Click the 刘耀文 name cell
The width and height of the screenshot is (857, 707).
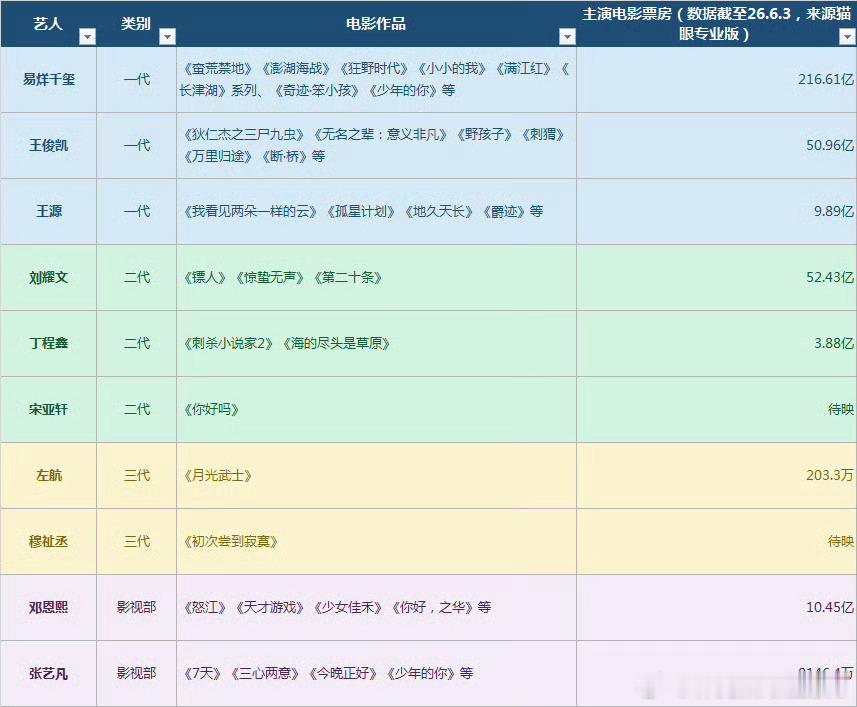click(x=49, y=278)
